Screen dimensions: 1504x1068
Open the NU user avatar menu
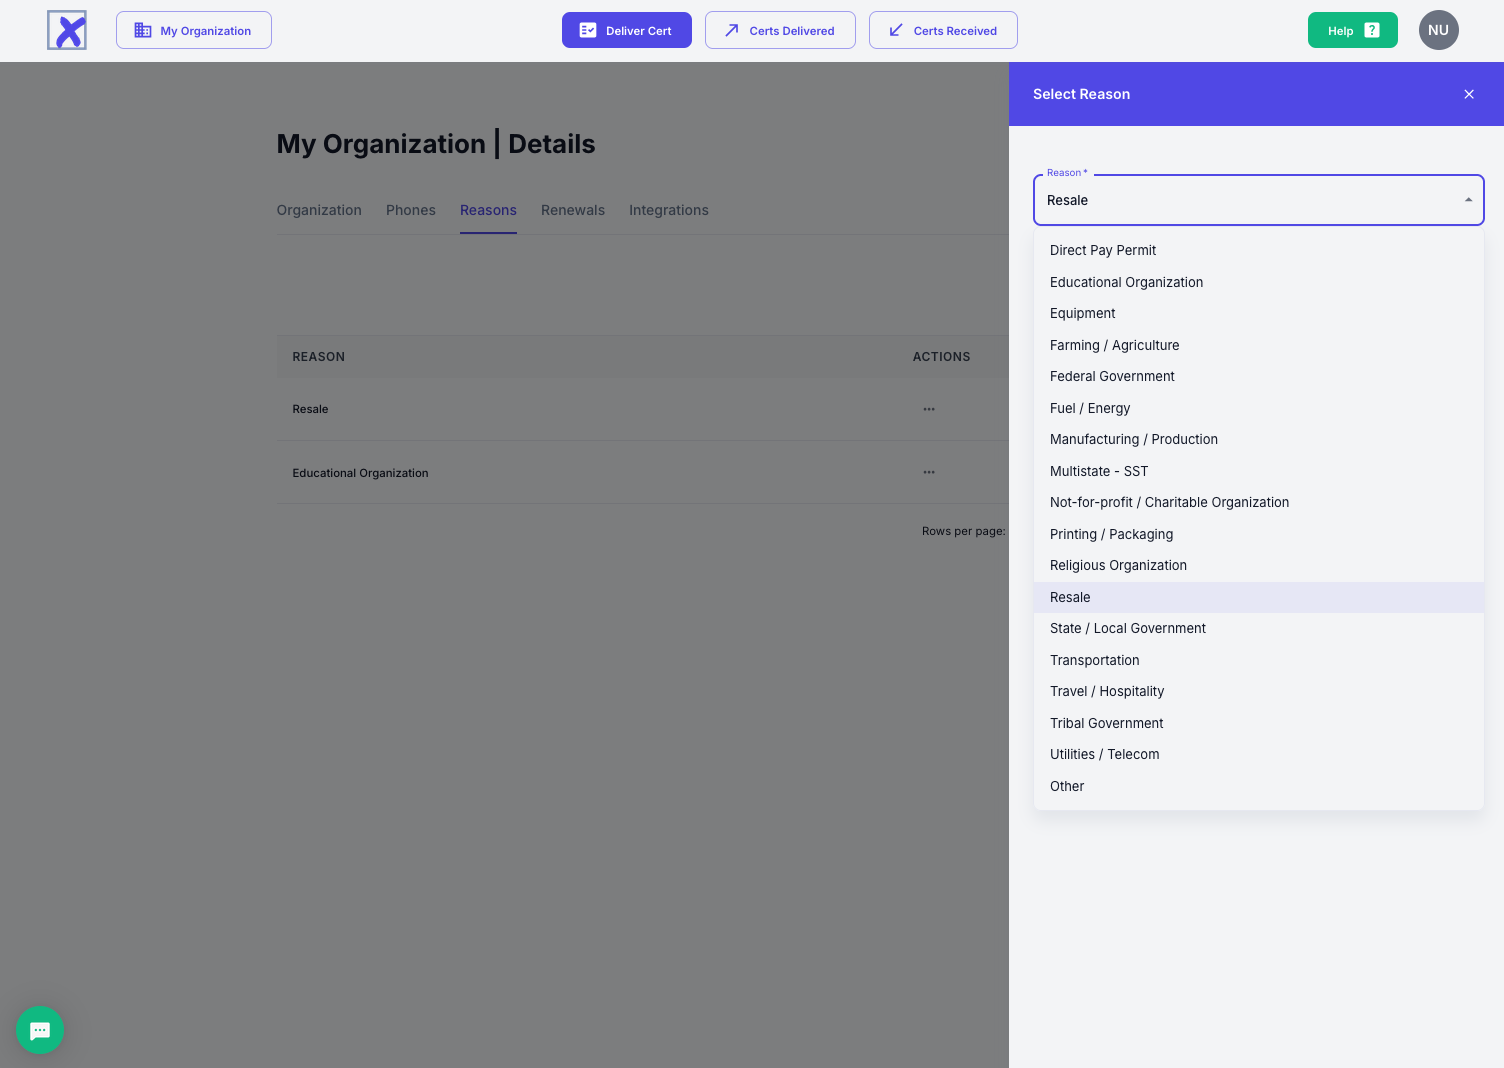click(x=1438, y=30)
